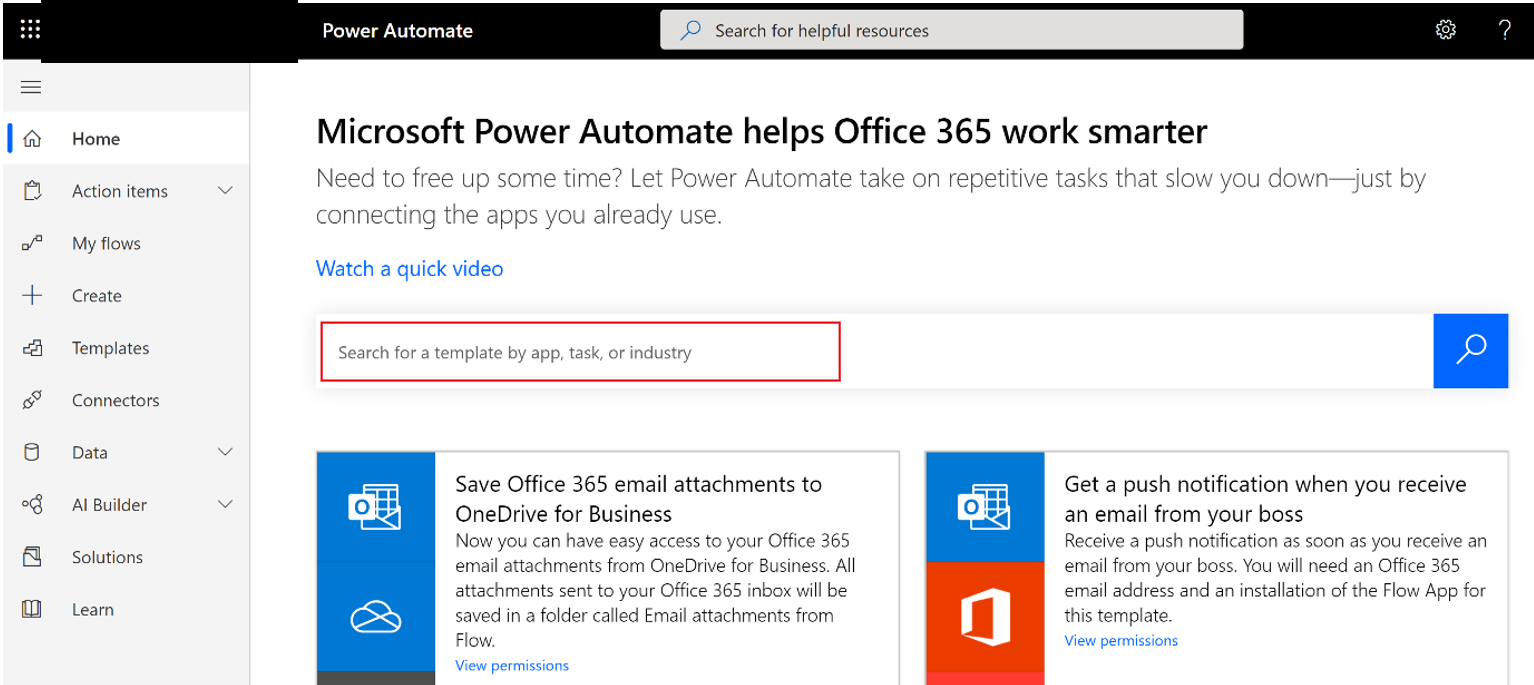Click the Action items clipboard icon
The image size is (1534, 685).
click(32, 191)
